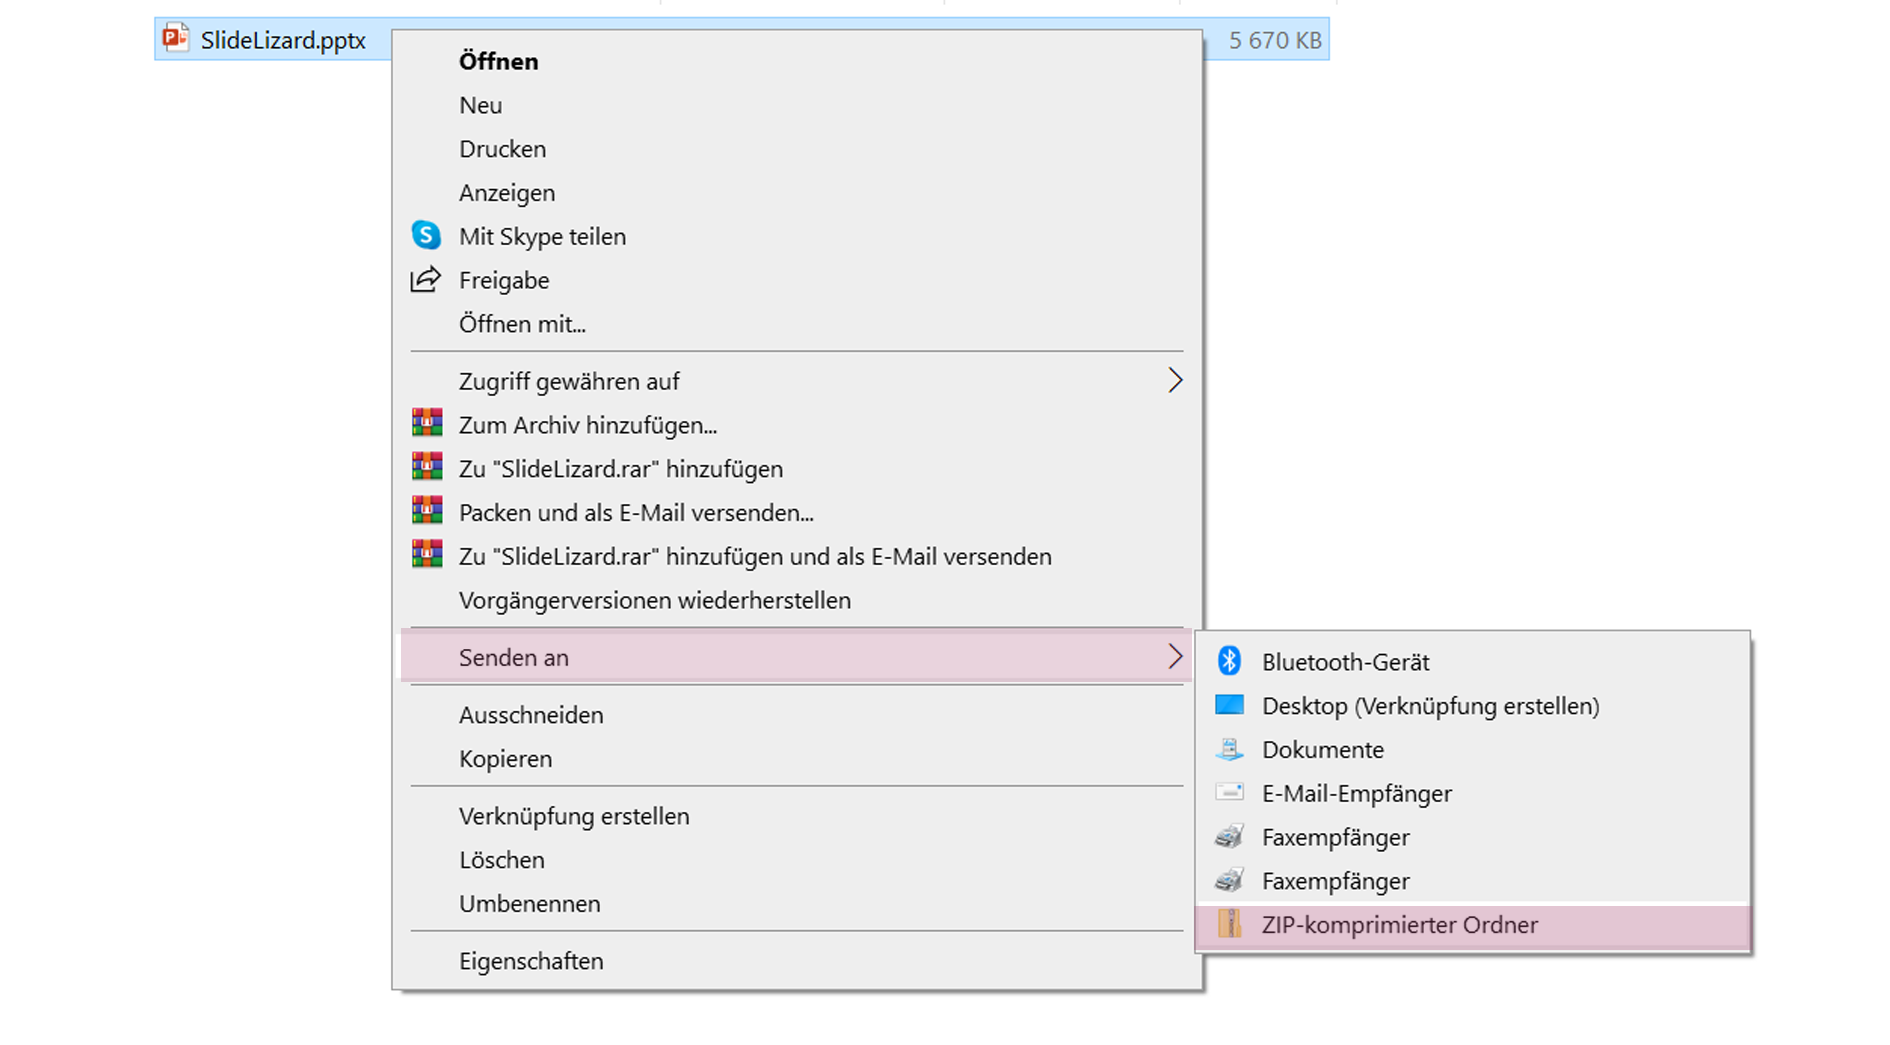This screenshot has height=1045, width=1890.
Task: Click the envelope icon of E-Mail-Empfänger
Action: 1229,793
